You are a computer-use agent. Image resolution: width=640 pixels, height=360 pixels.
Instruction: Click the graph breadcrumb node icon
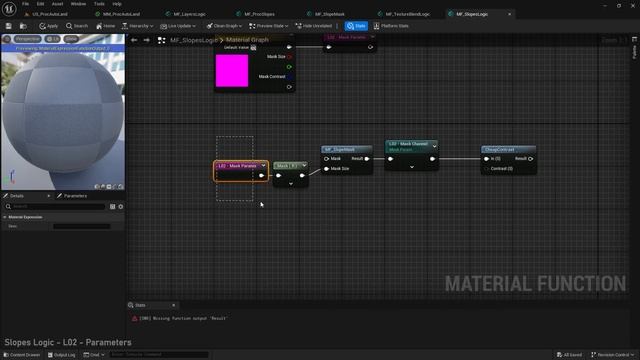coord(162,40)
